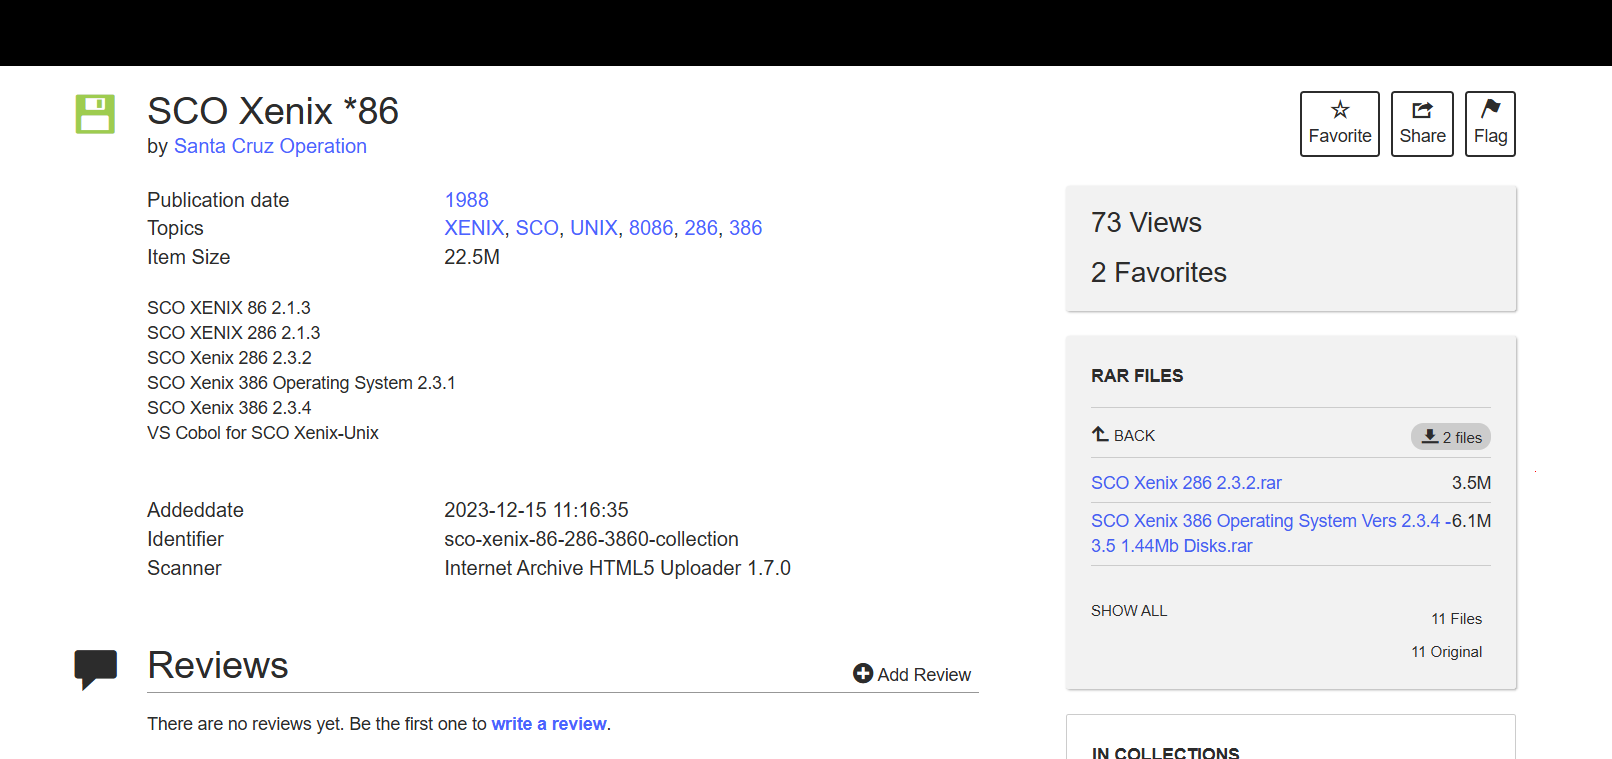Click the 2 Favorites statistic
Image resolution: width=1612 pixels, height=759 pixels.
(x=1158, y=272)
